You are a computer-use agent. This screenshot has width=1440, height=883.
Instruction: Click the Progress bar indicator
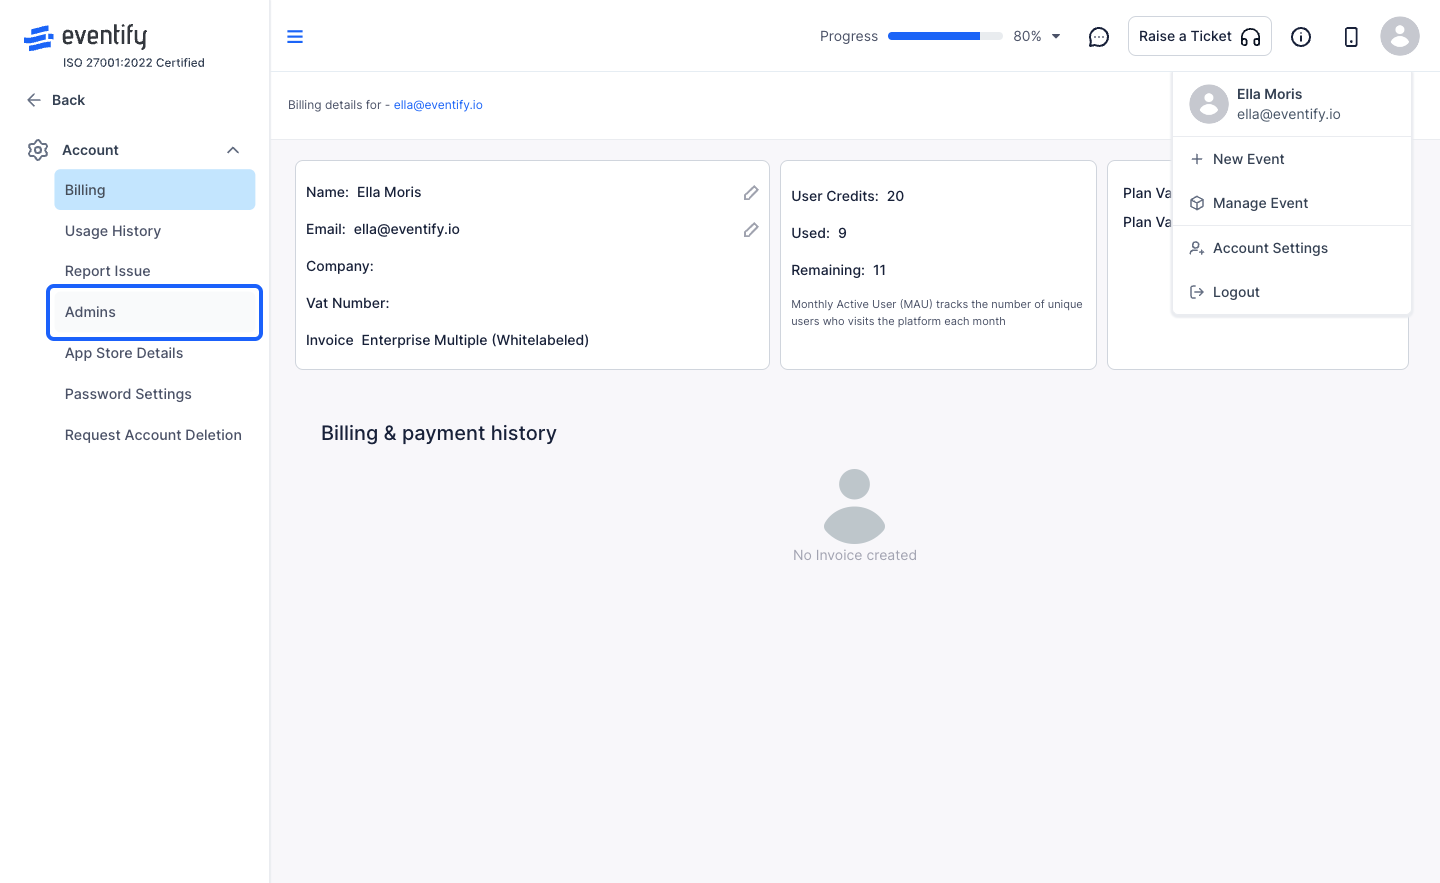[945, 36]
